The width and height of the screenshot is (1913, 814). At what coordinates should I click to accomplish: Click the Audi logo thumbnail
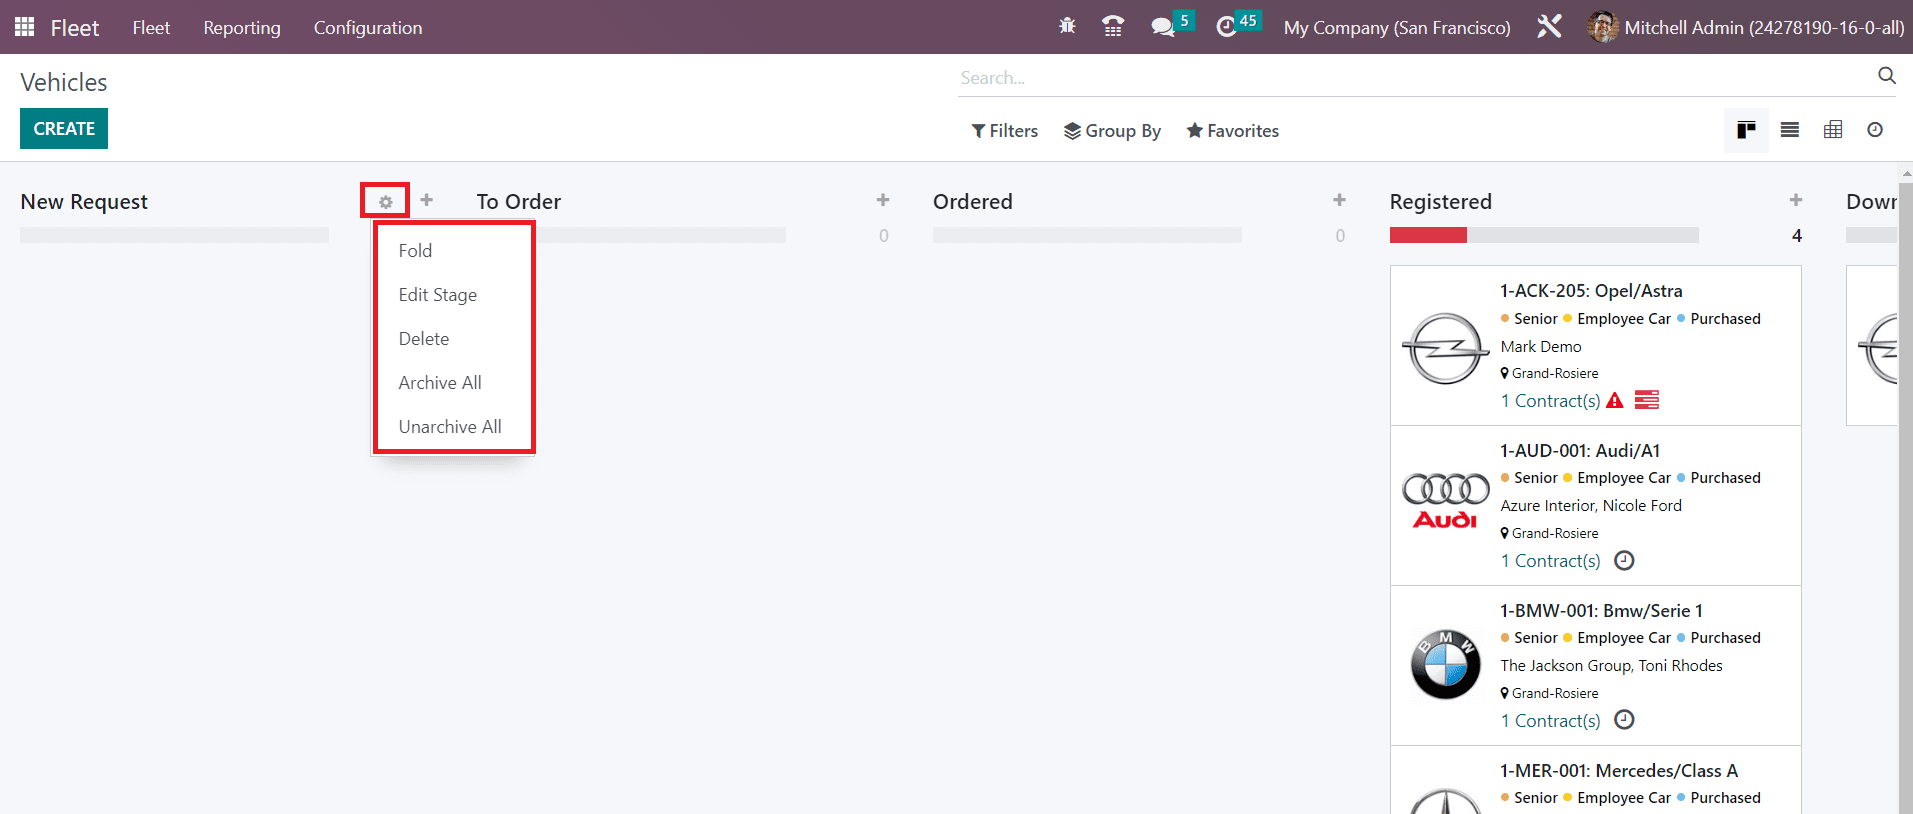[1445, 500]
